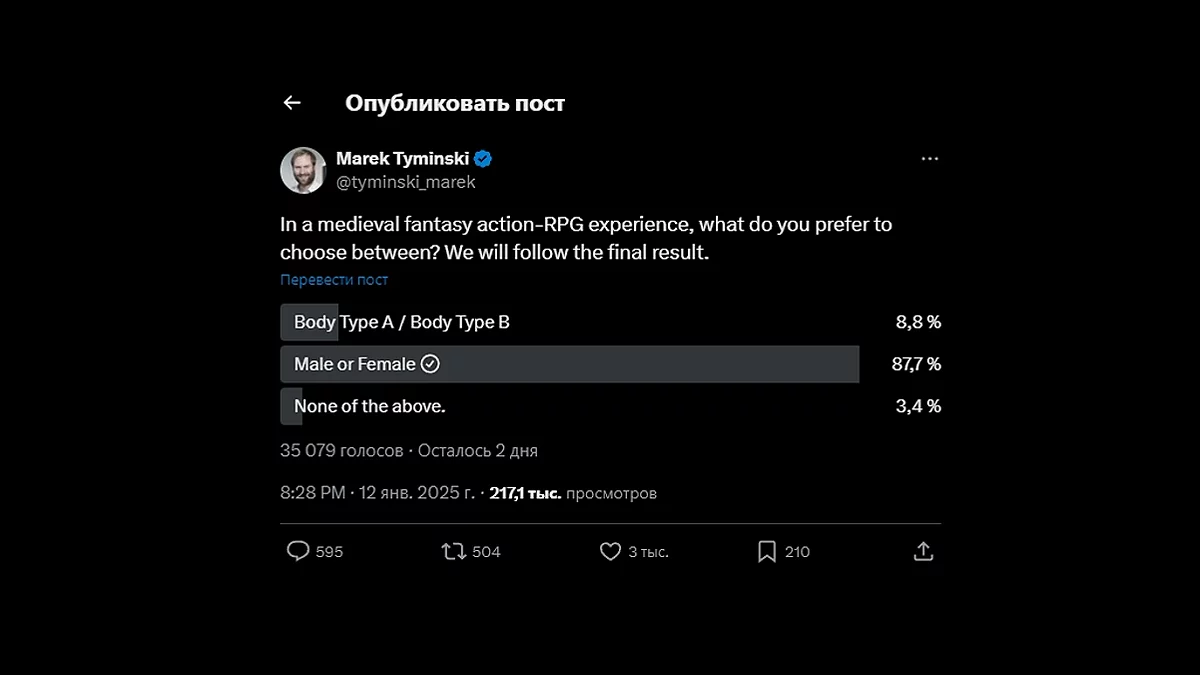
Task: Click the Marek Tyminski display name
Action: 402,159
